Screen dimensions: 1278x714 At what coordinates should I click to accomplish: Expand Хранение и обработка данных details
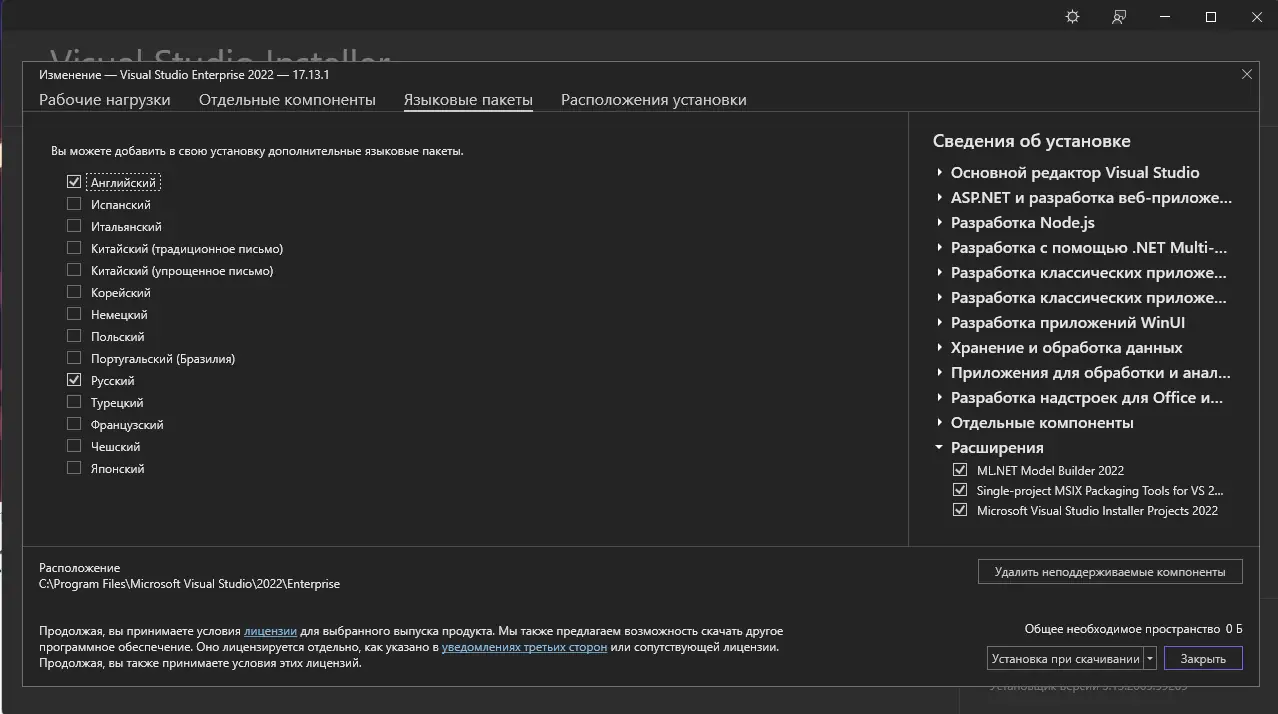pos(940,348)
